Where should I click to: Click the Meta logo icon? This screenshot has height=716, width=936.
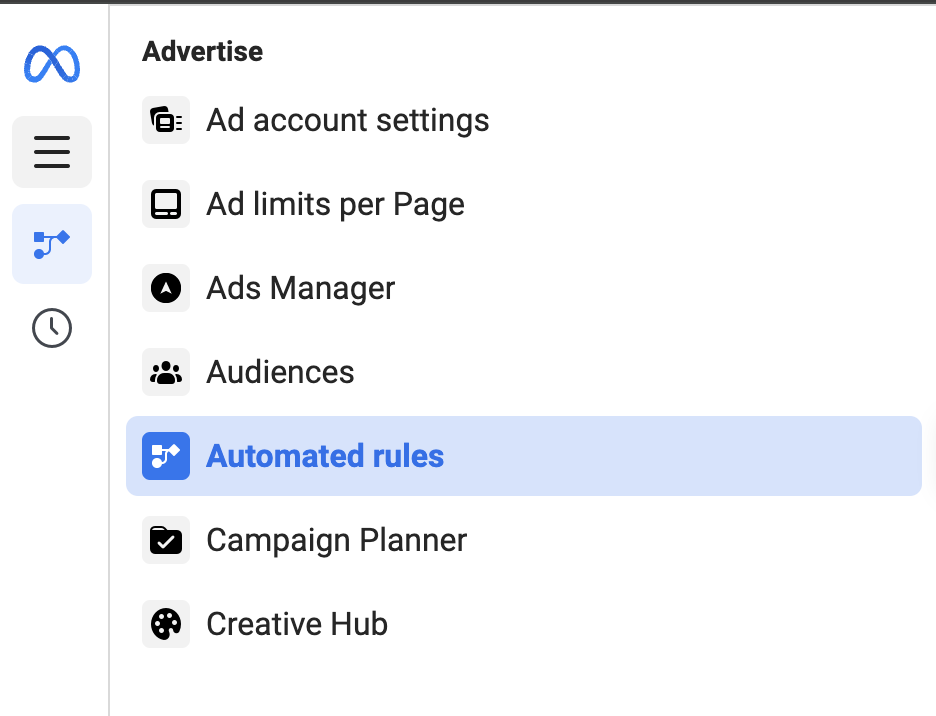52,63
